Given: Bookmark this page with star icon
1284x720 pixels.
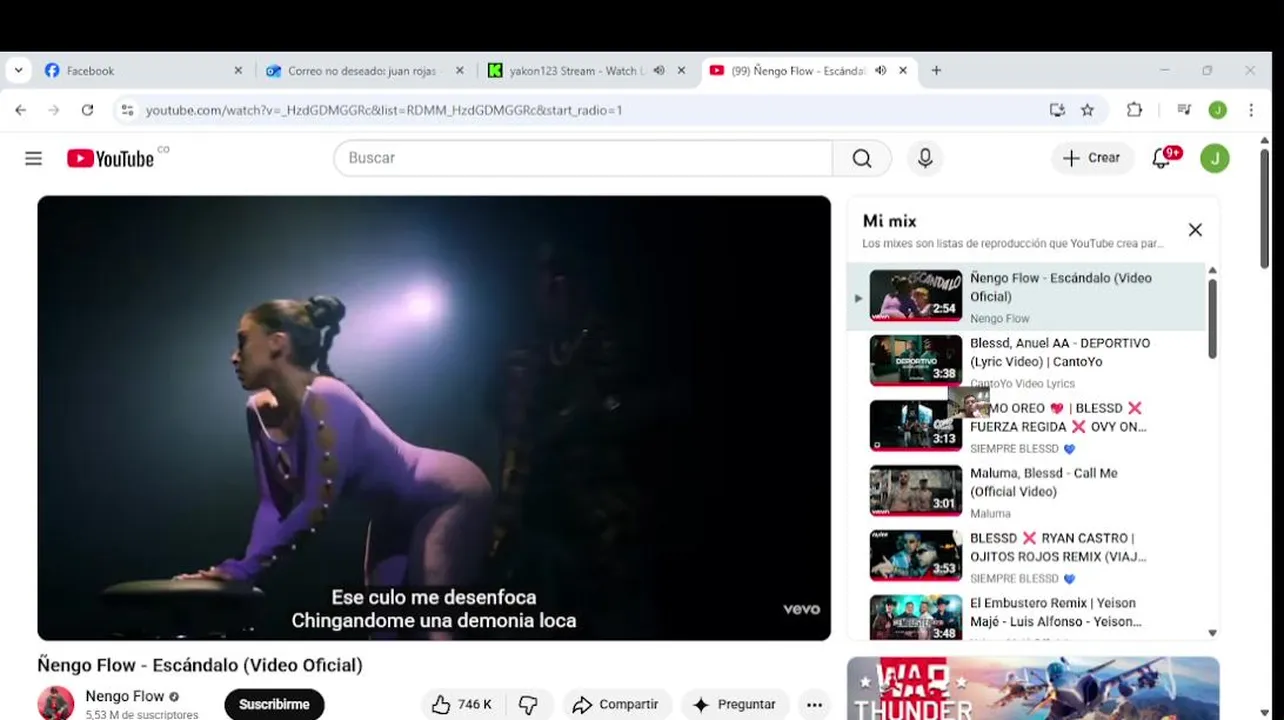Looking at the screenshot, I should pos(1087,110).
